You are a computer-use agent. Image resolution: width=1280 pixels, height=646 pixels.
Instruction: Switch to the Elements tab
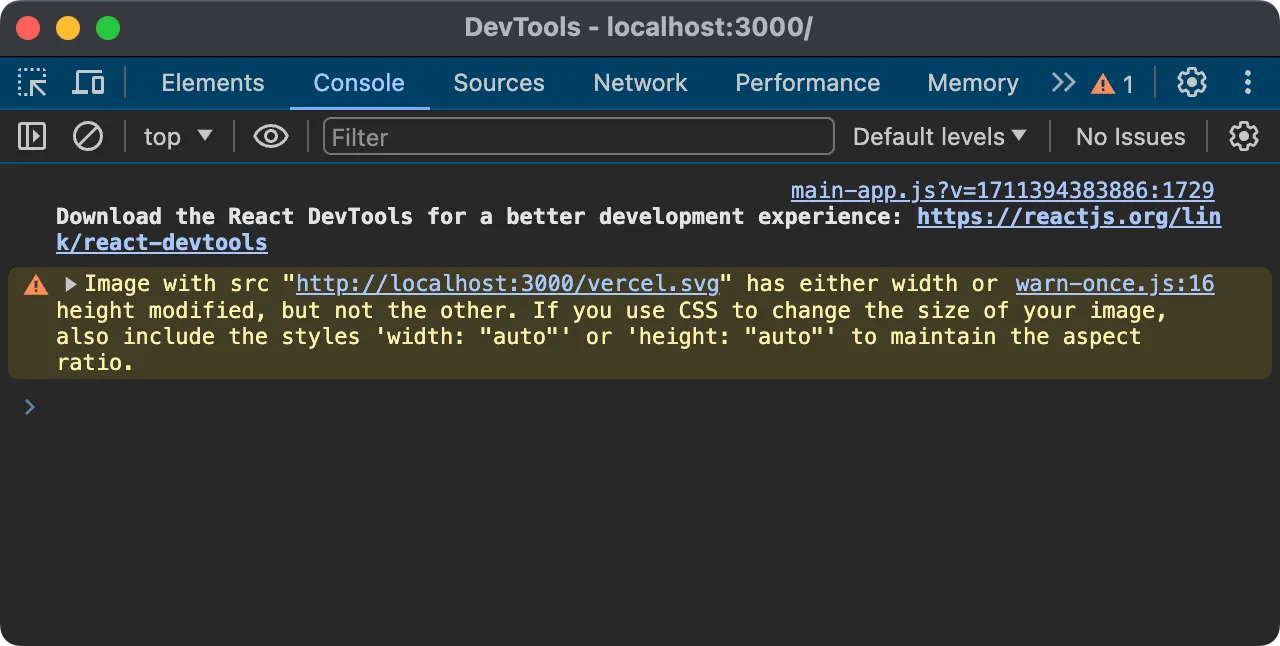212,83
